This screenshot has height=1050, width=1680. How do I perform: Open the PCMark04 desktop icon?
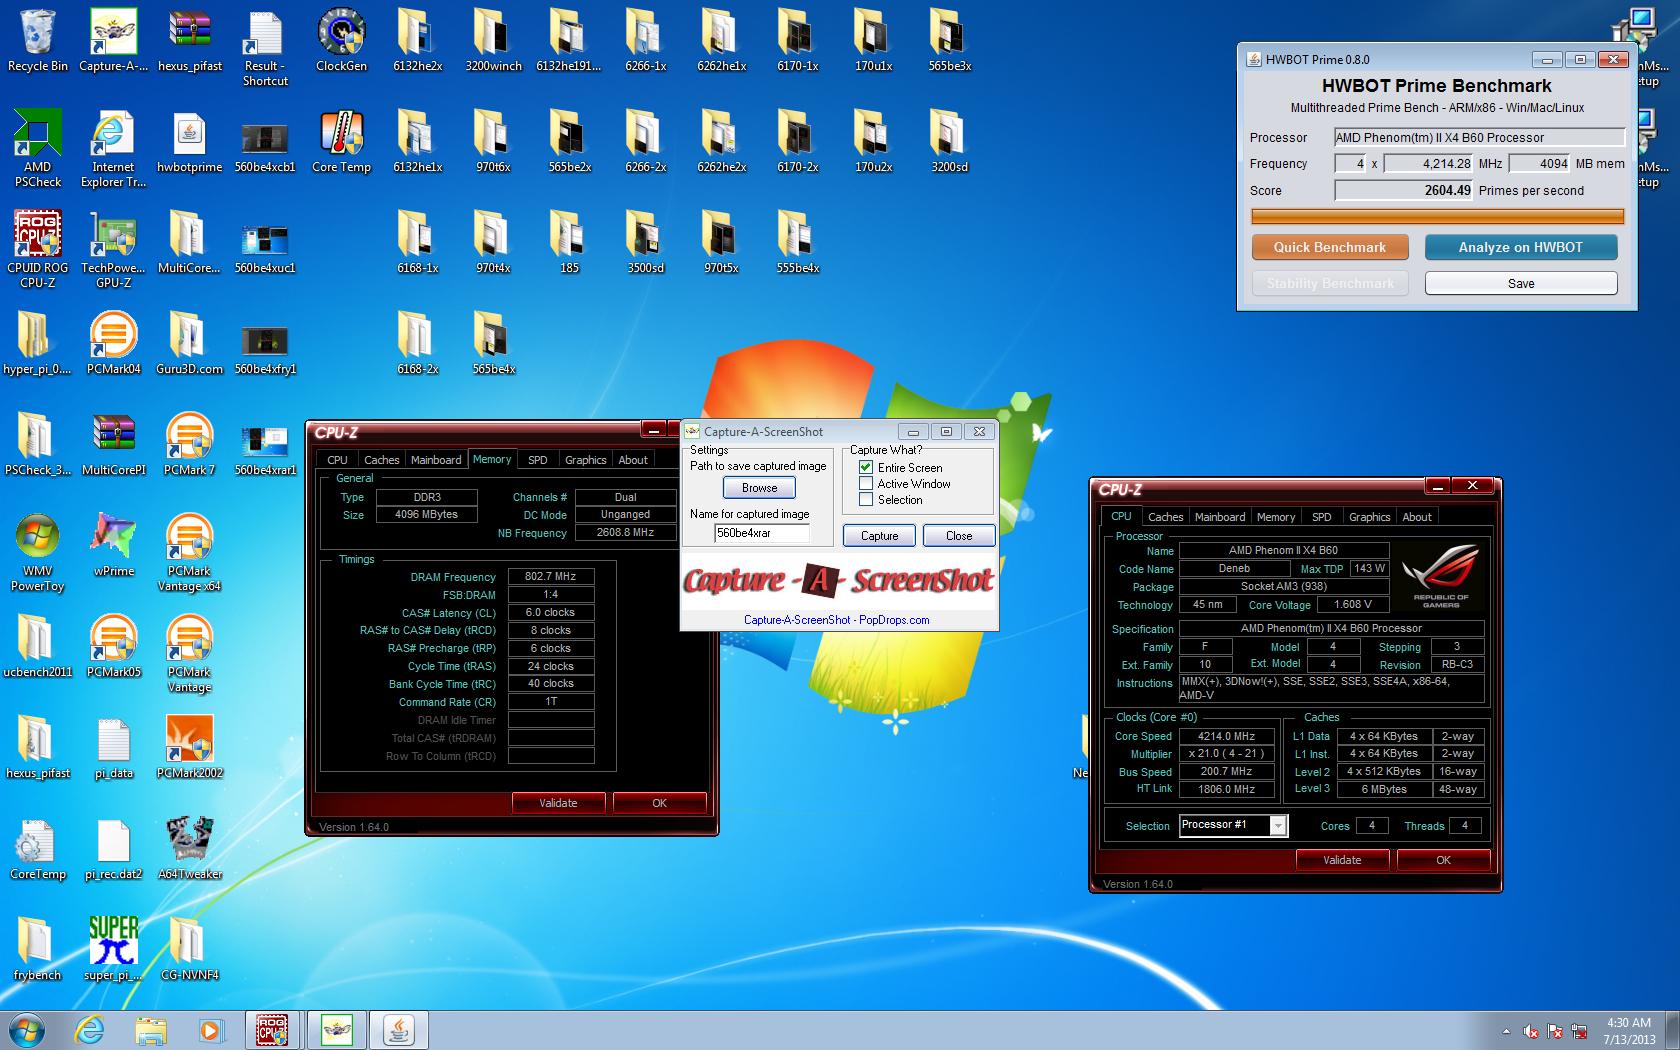(x=113, y=344)
